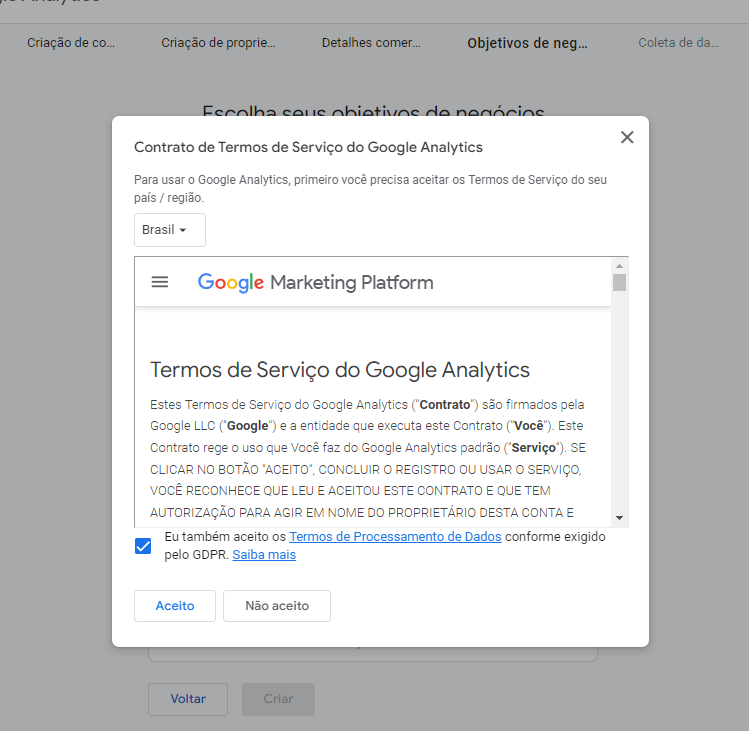
Task: Click the Voltar button
Action: click(x=188, y=699)
